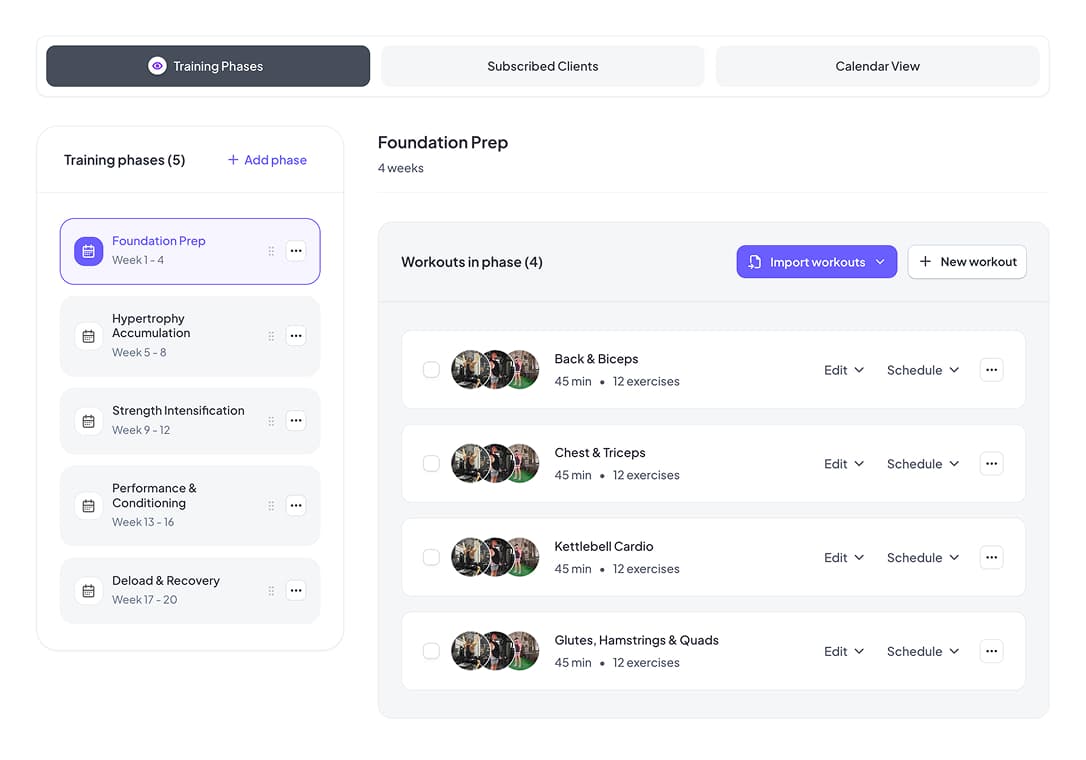Click the eye icon in Training Phases tab
This screenshot has height=760, width=1086.
tap(157, 66)
